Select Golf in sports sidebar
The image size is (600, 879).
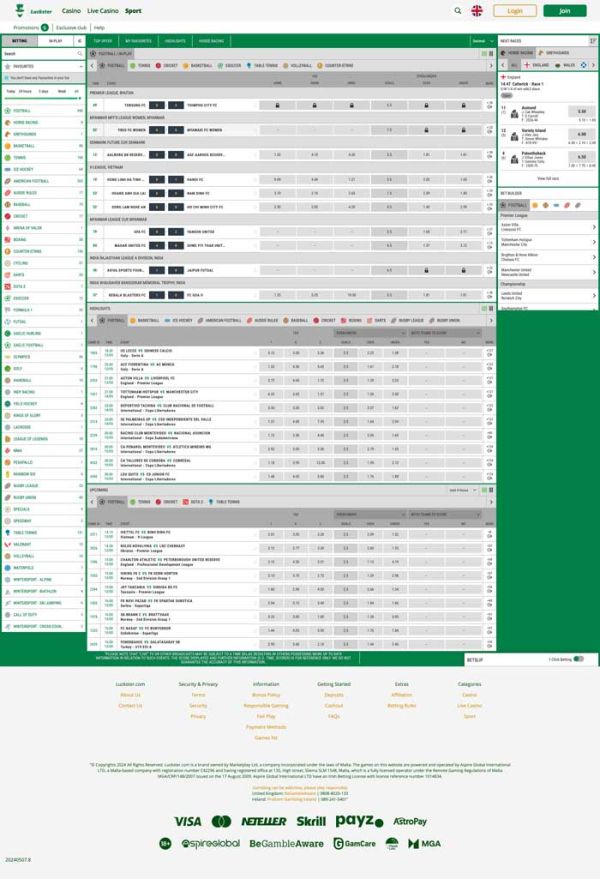click(43, 368)
